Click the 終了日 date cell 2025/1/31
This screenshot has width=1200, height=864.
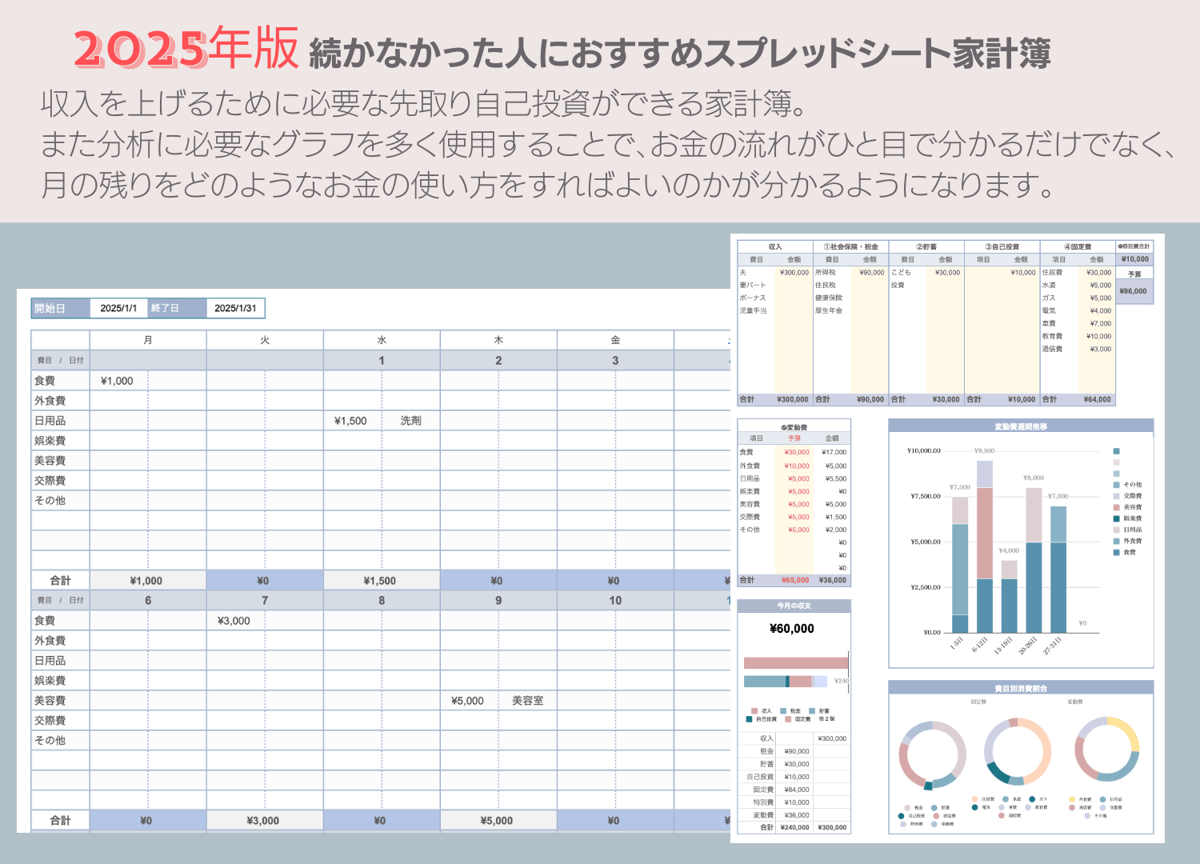(236, 309)
